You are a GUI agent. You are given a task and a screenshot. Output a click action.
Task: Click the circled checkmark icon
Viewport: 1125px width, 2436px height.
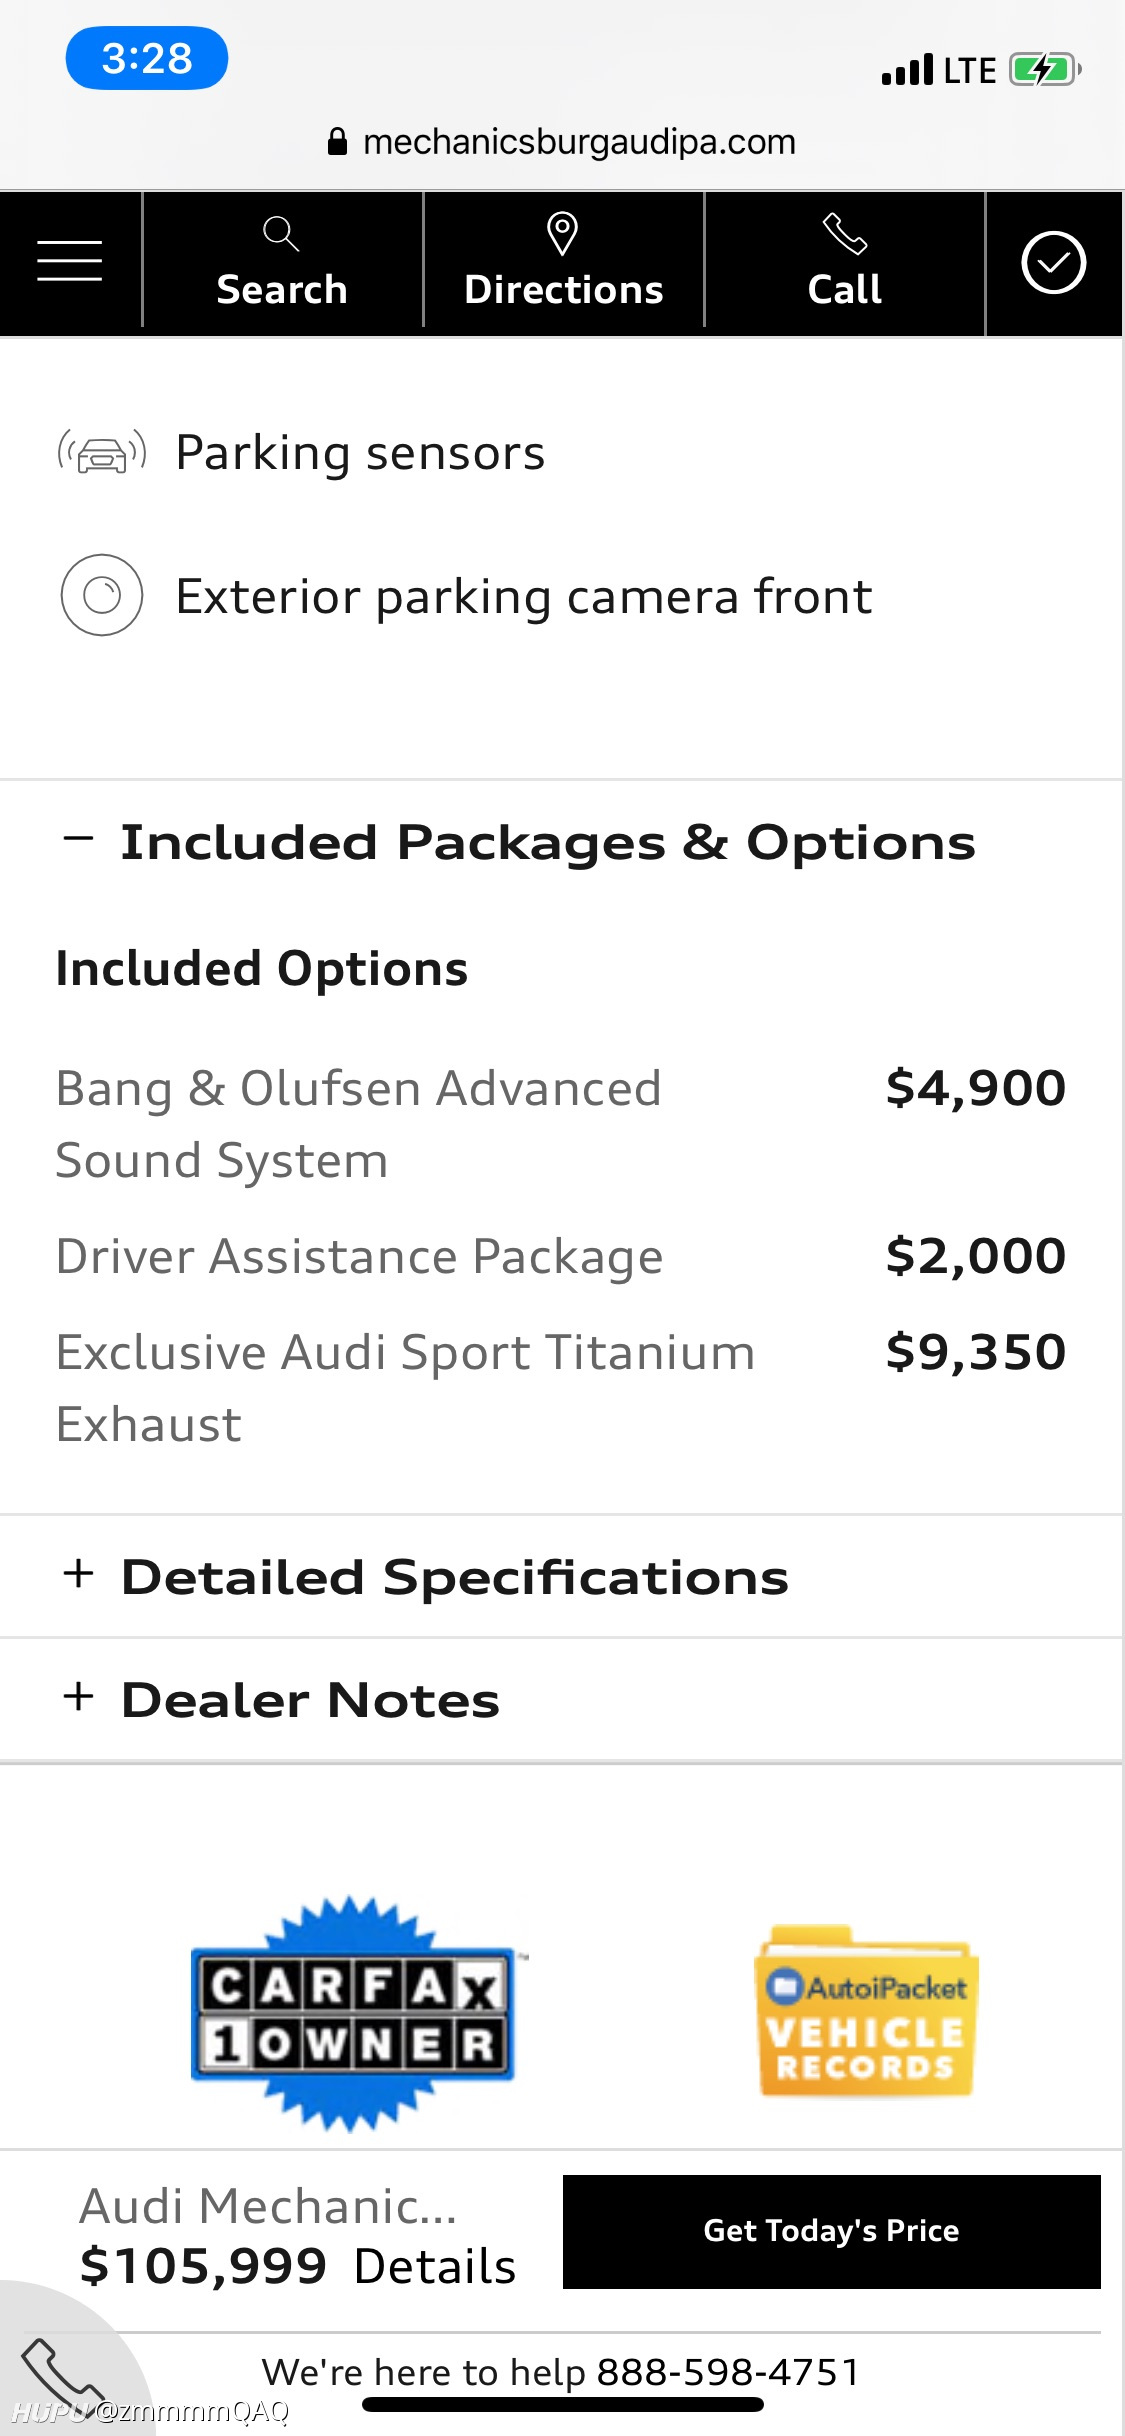pos(1053,263)
